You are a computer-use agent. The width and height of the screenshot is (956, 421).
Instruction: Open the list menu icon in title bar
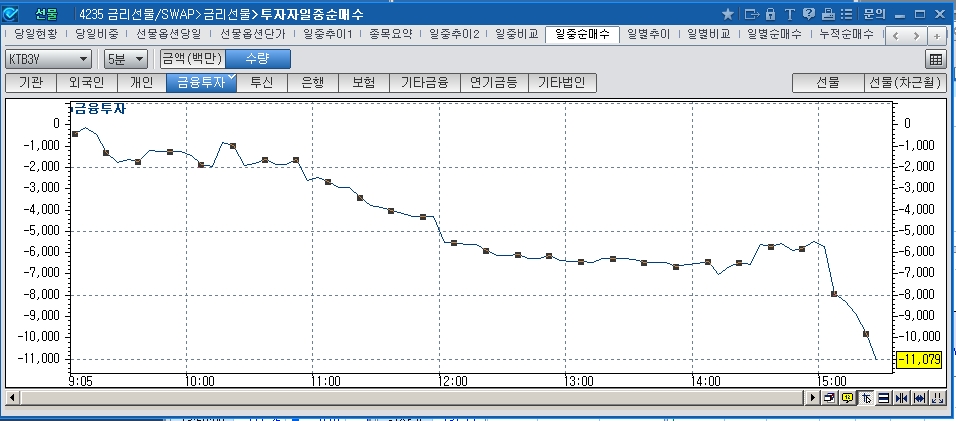[846, 13]
